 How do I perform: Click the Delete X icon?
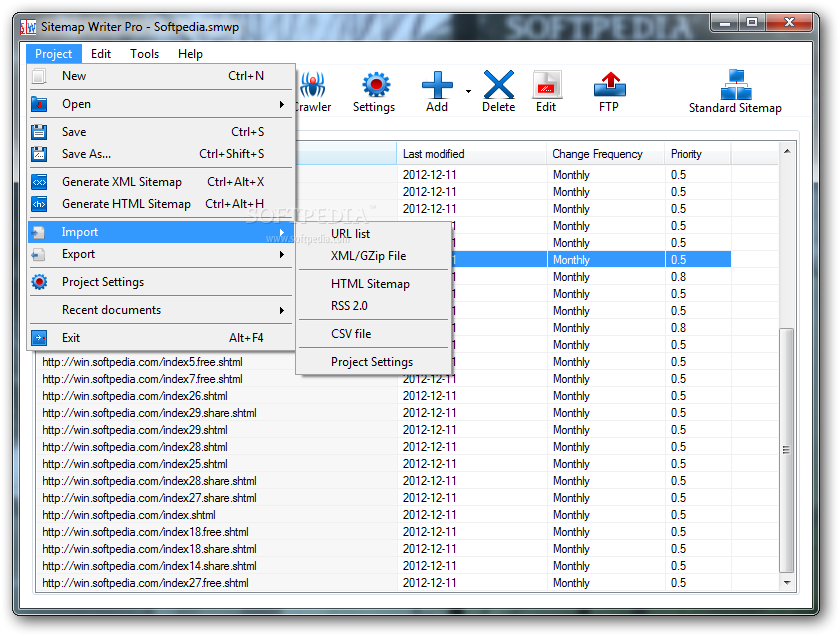click(499, 85)
